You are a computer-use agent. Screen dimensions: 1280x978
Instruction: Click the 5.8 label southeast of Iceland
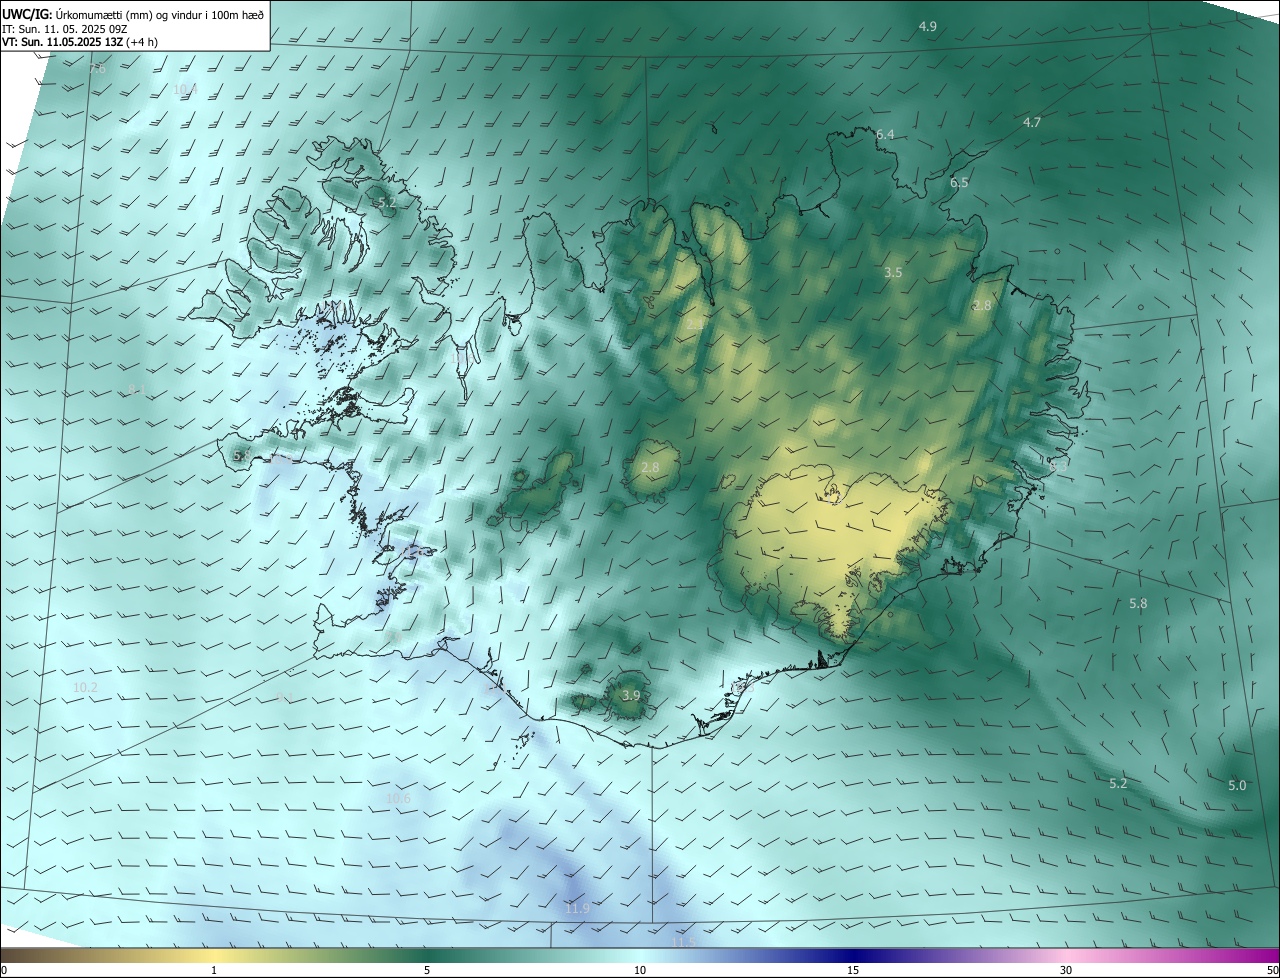tap(1138, 604)
